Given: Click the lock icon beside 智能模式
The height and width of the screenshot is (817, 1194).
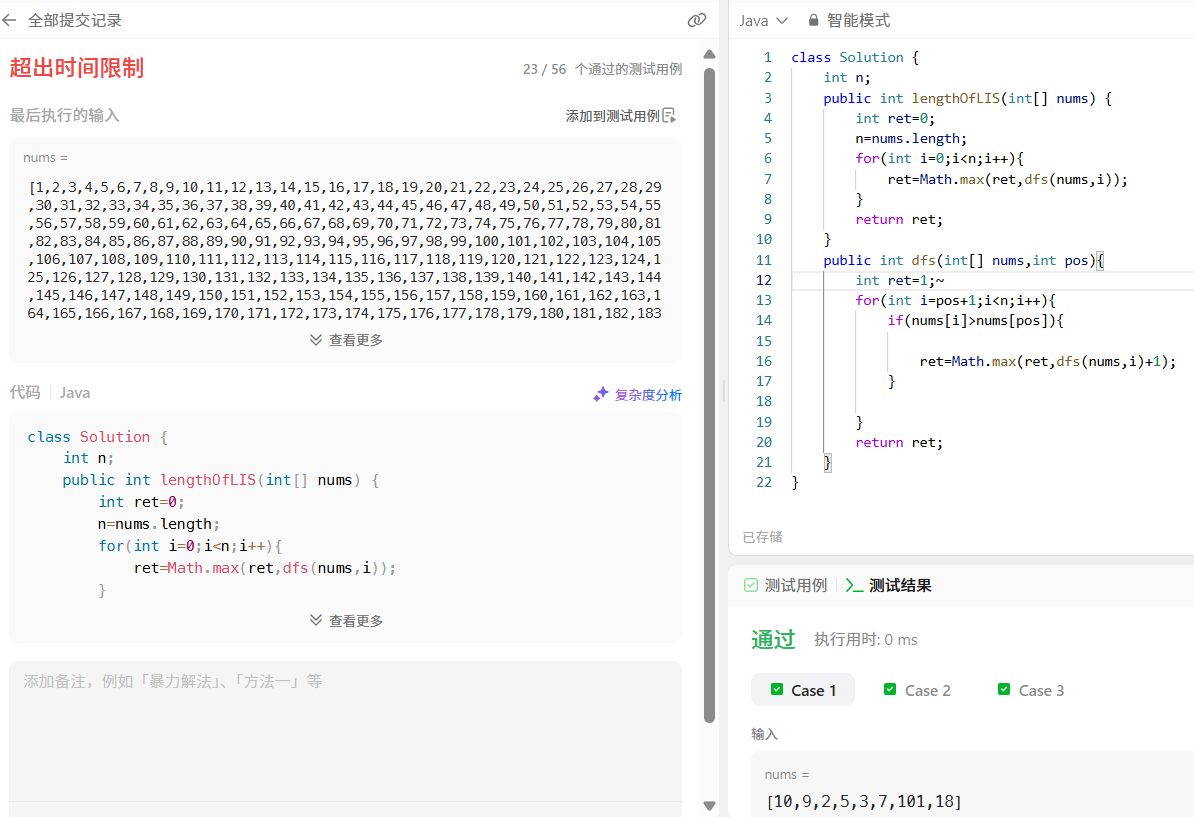Looking at the screenshot, I should [813, 21].
